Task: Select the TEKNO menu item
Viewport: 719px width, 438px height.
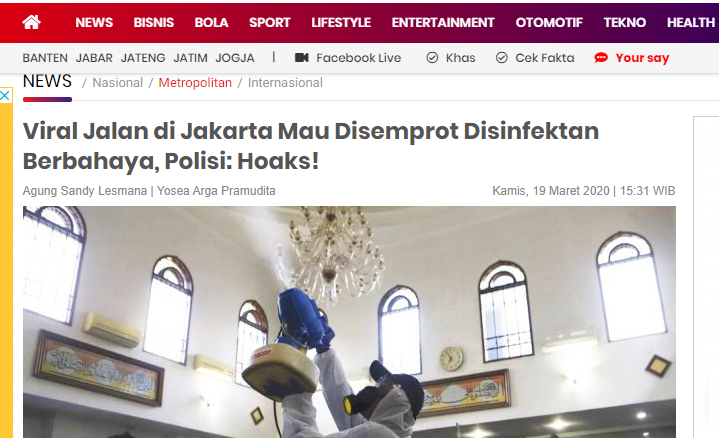Action: pyautogui.click(x=625, y=22)
